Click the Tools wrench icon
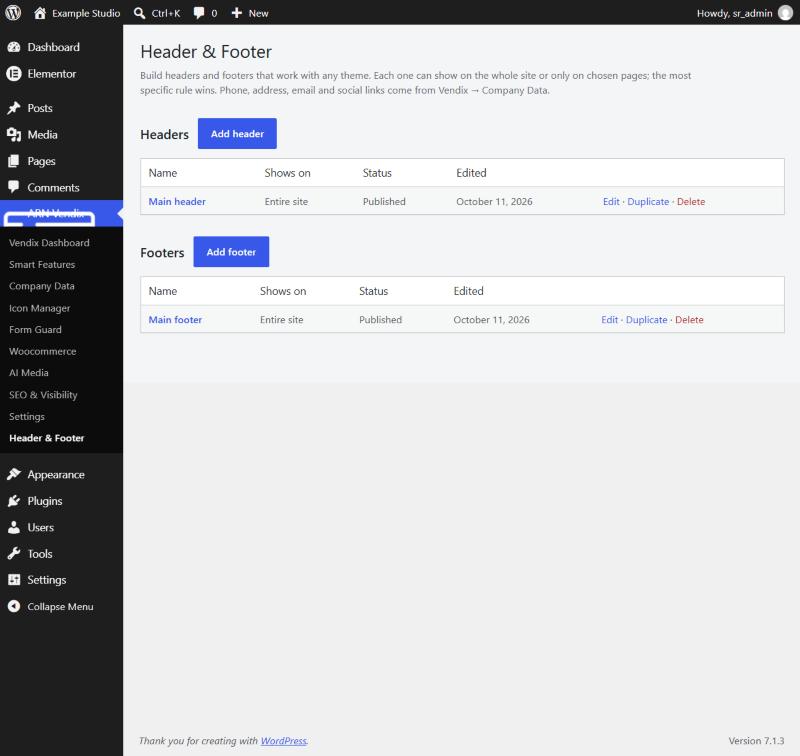This screenshot has width=800, height=756. [x=14, y=553]
